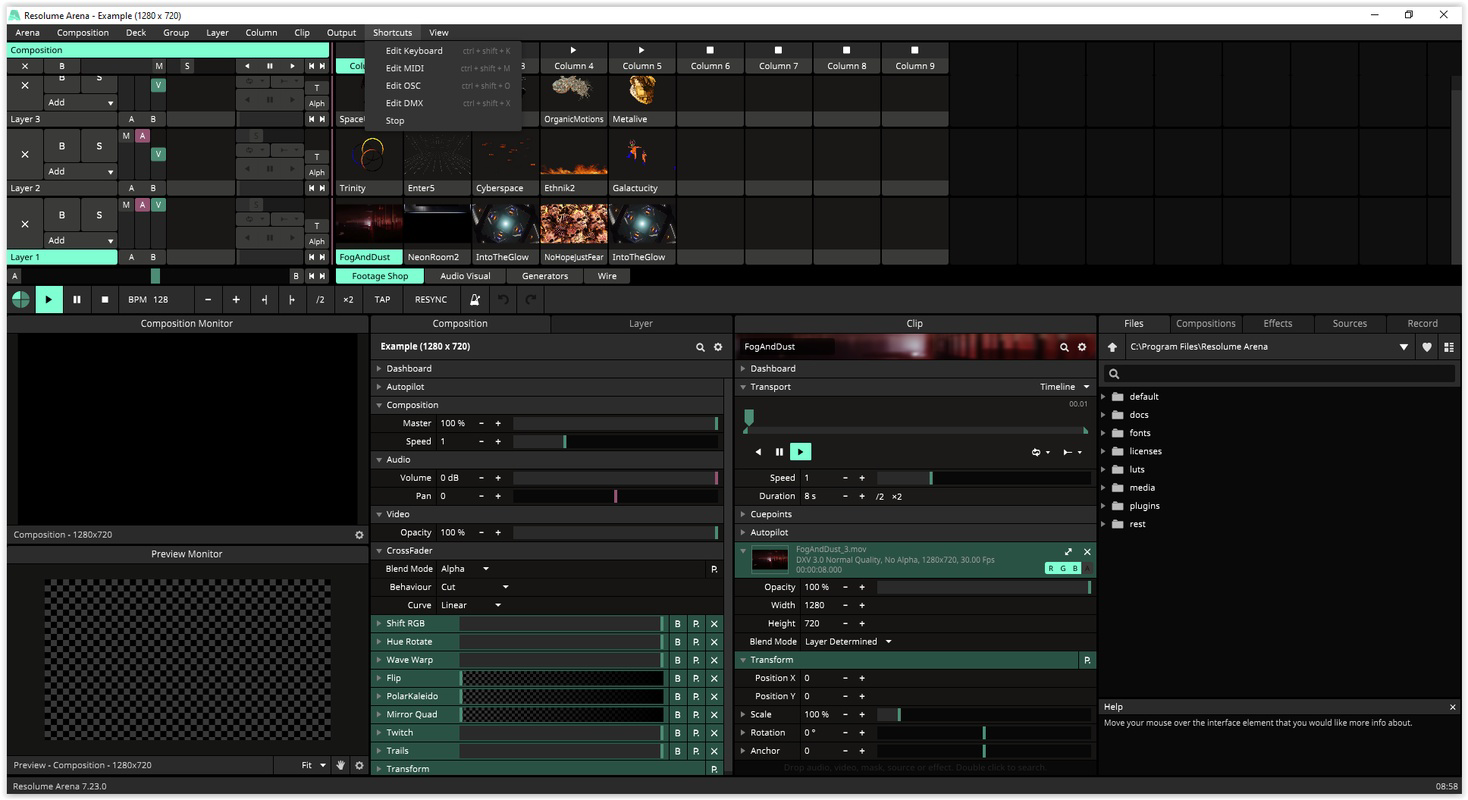1468x800 pixels.
Task: Open the Composition panel settings gear
Action: pos(718,347)
